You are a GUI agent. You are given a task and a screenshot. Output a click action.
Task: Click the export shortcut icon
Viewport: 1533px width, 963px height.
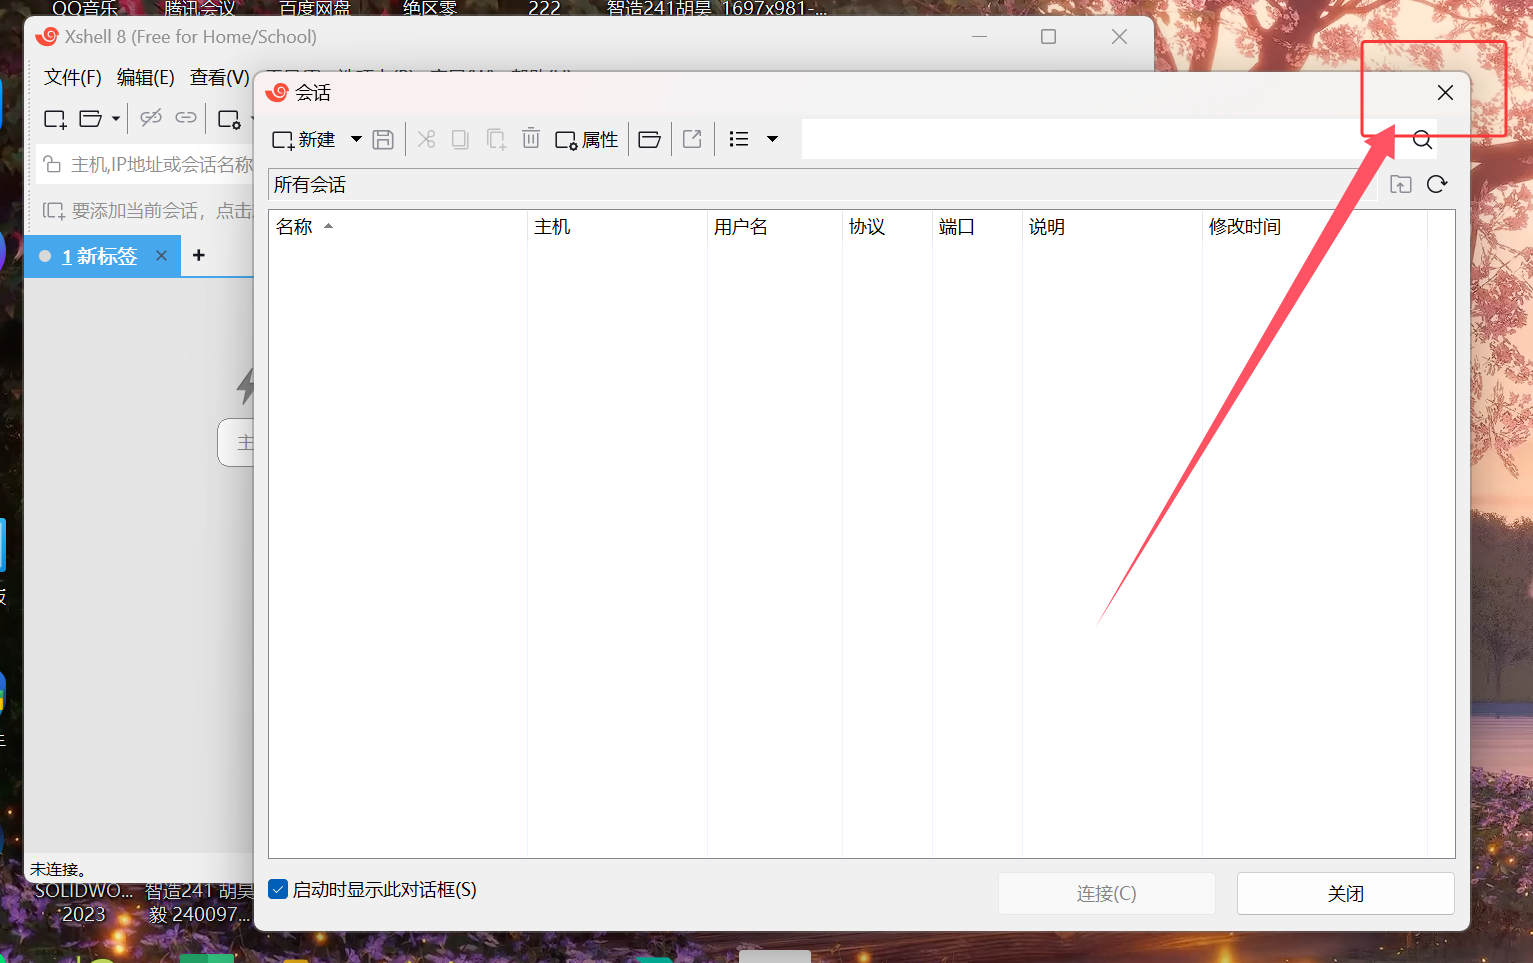[x=692, y=139]
